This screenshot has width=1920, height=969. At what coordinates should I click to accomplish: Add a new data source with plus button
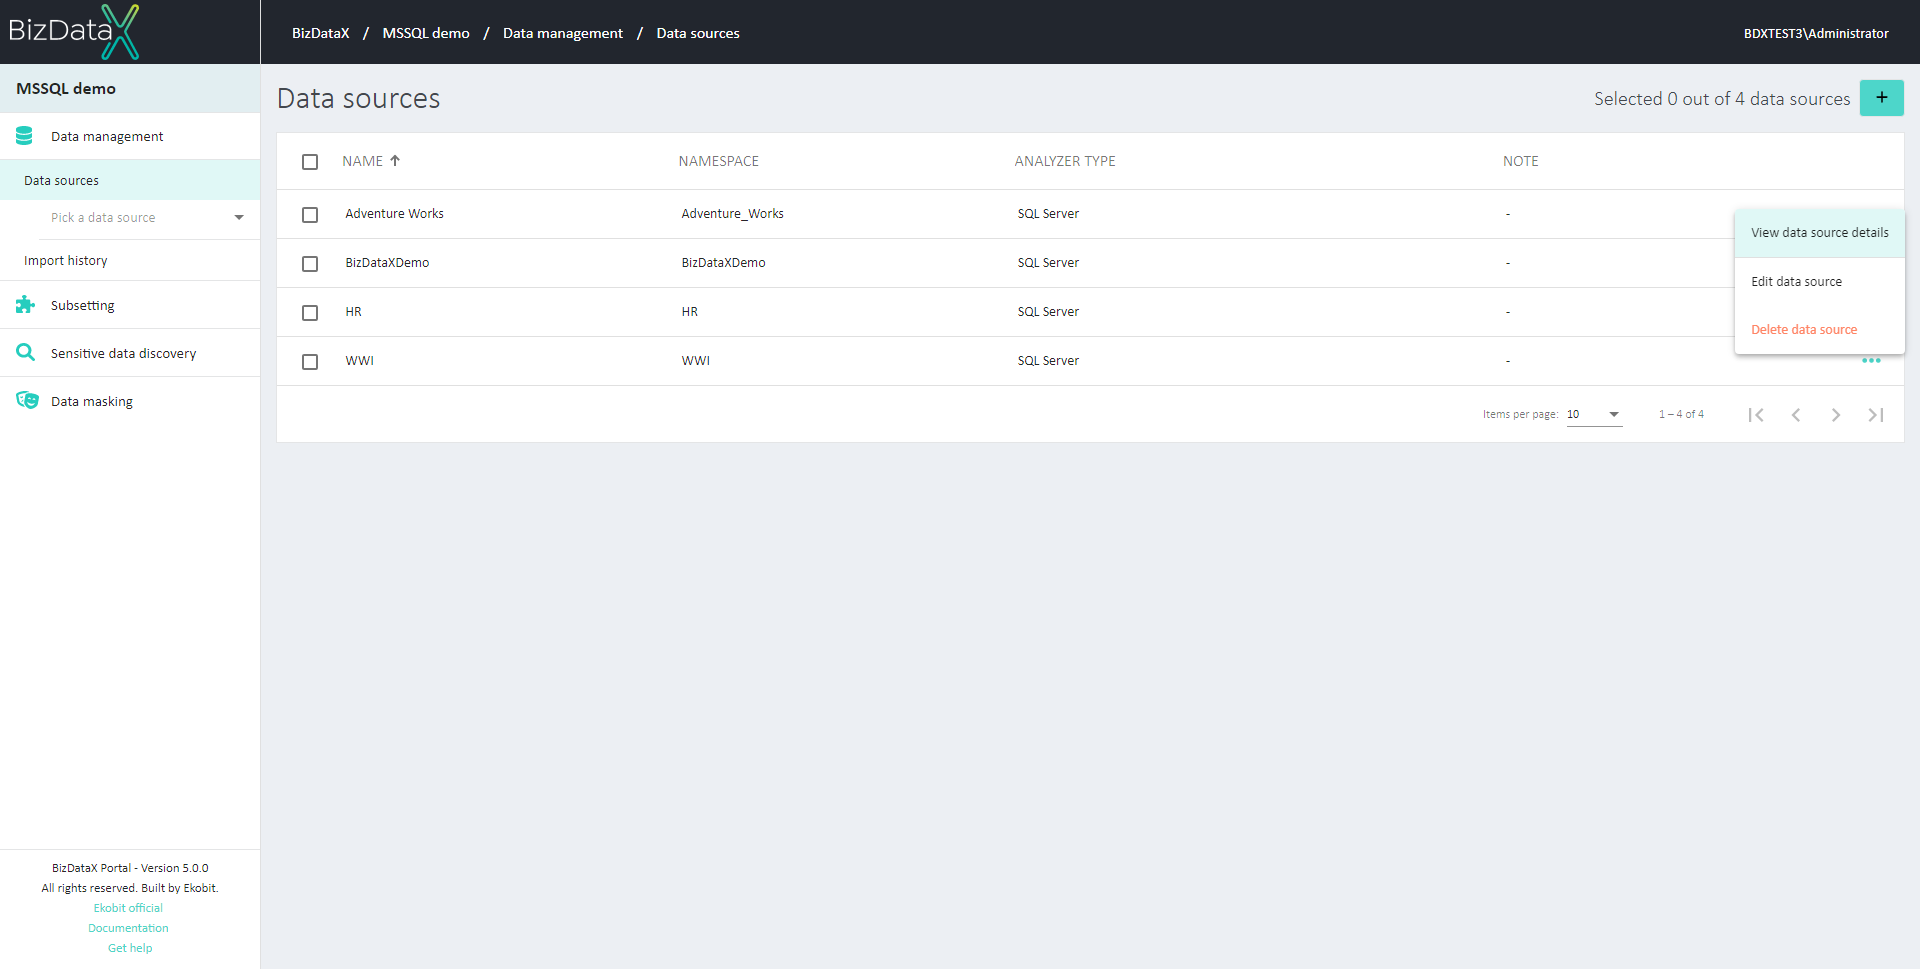(x=1881, y=98)
